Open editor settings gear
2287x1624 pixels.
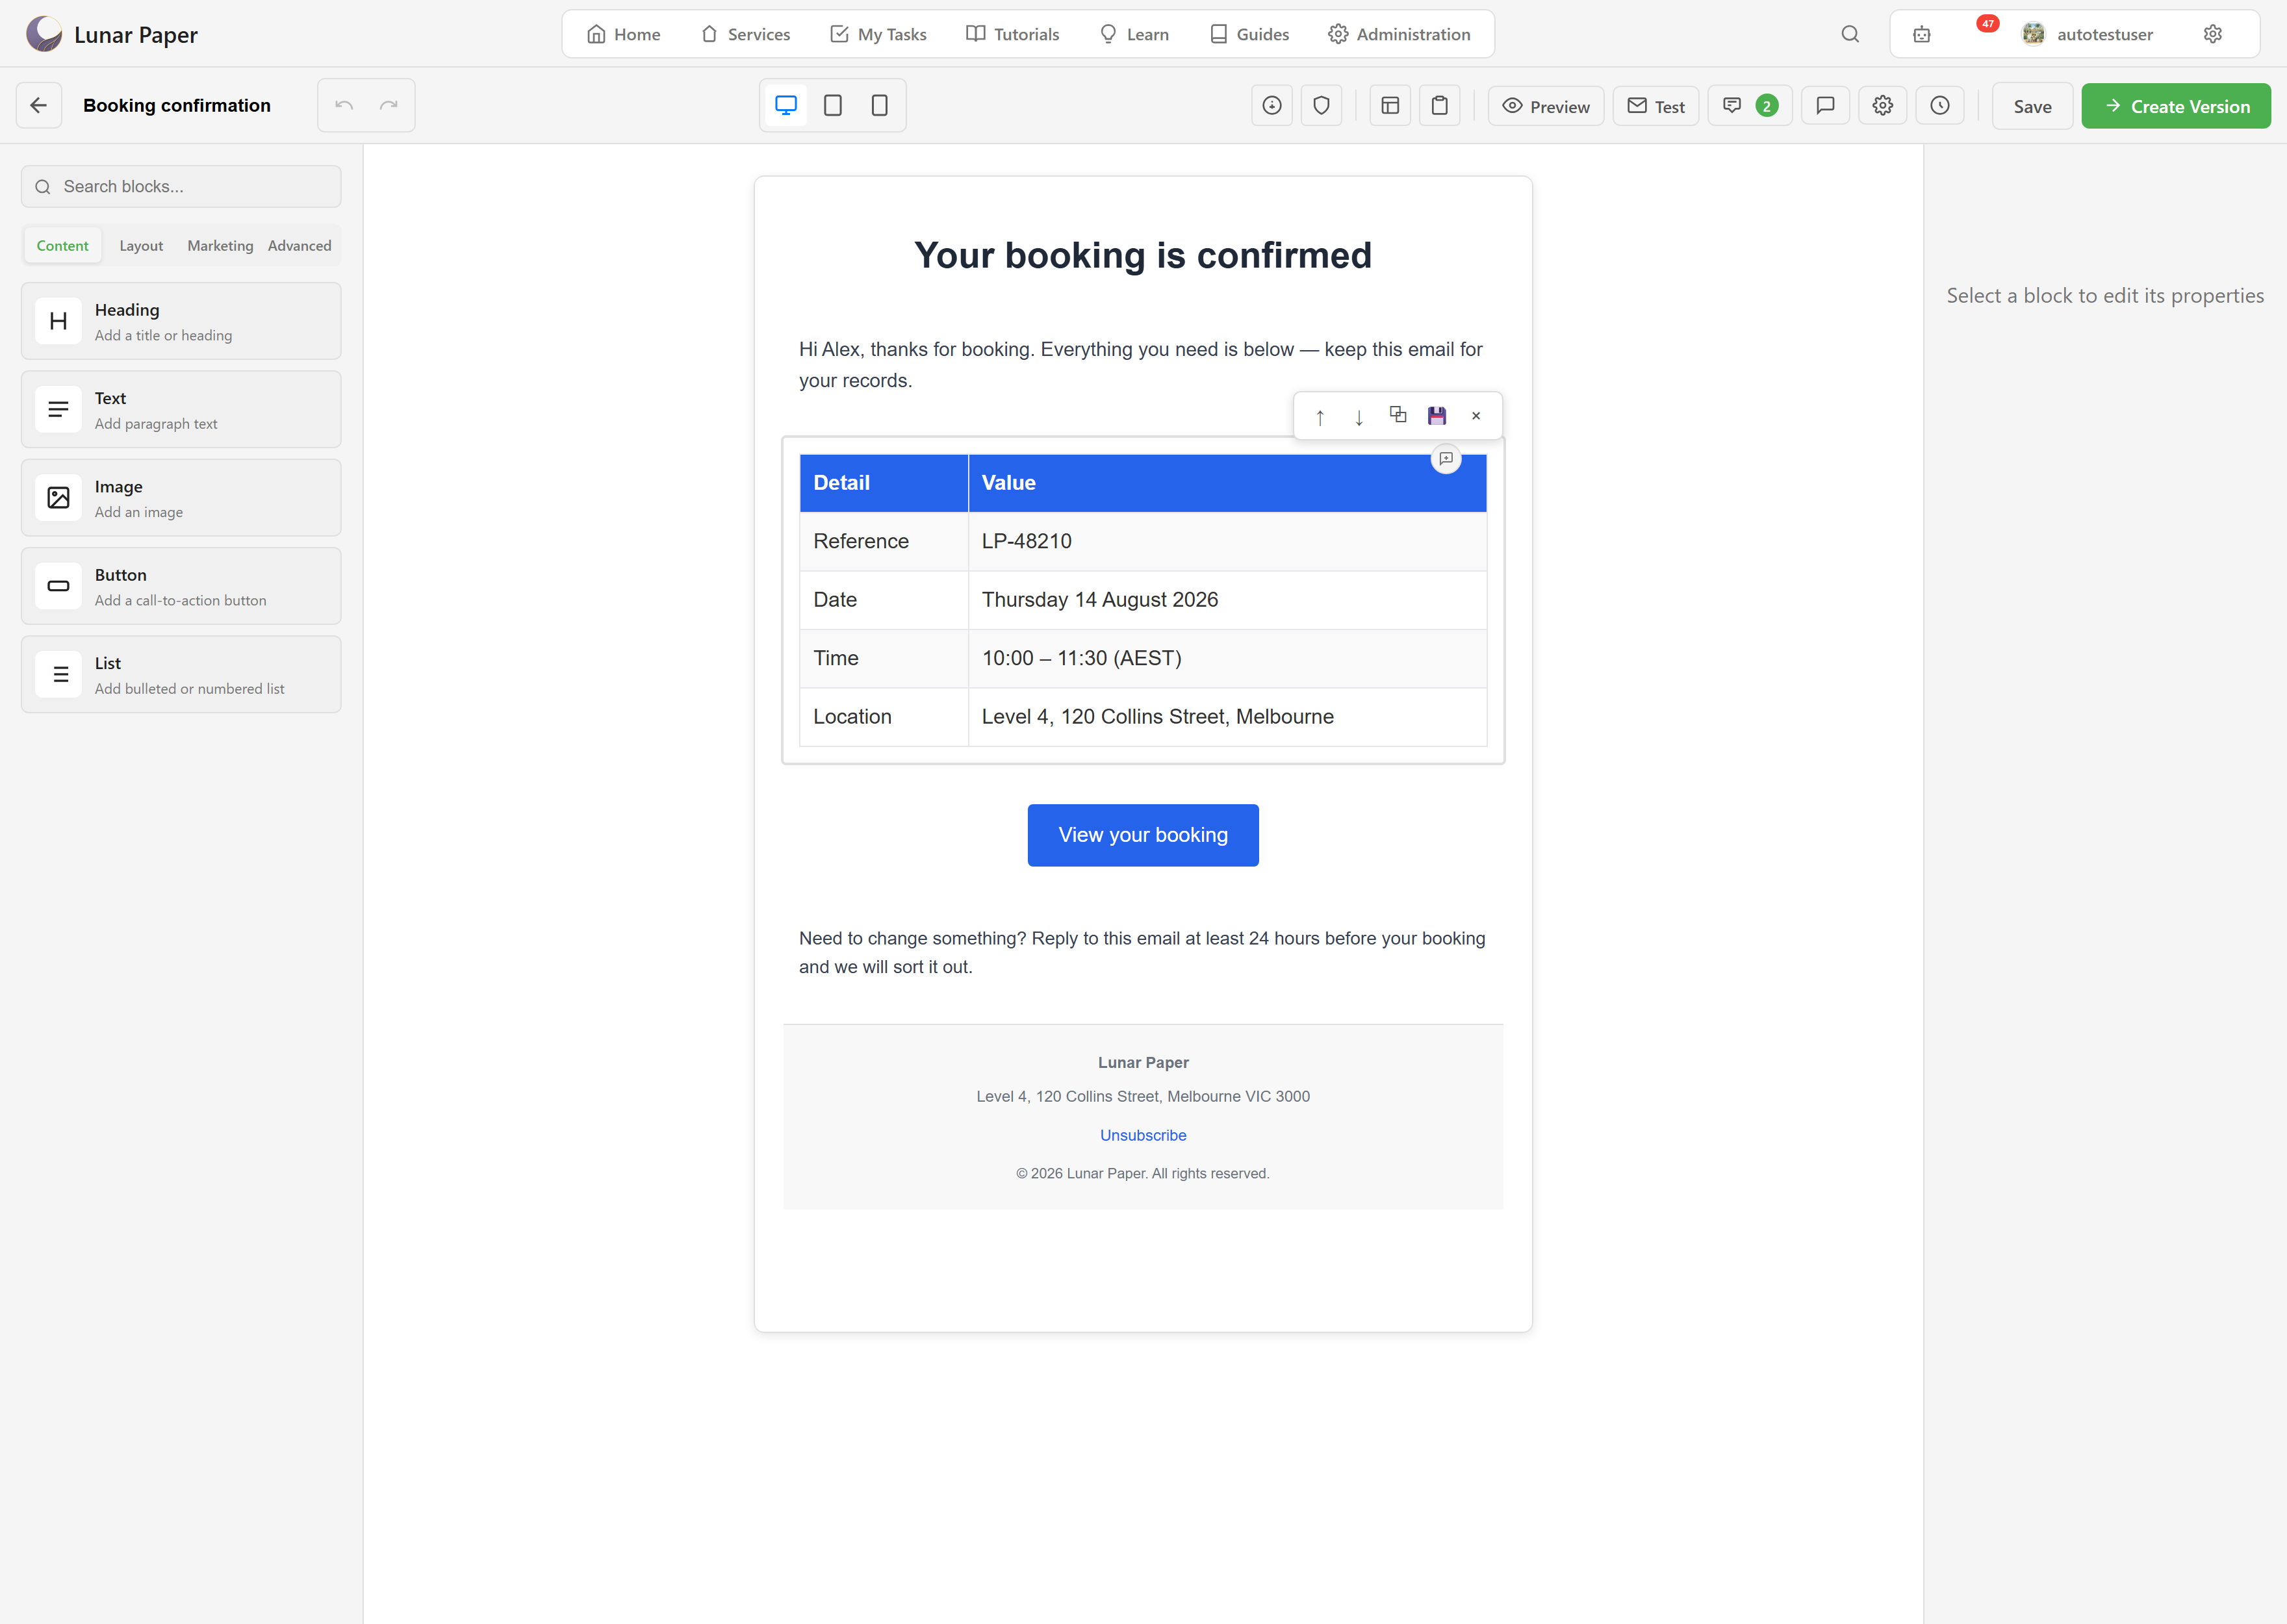point(1883,106)
